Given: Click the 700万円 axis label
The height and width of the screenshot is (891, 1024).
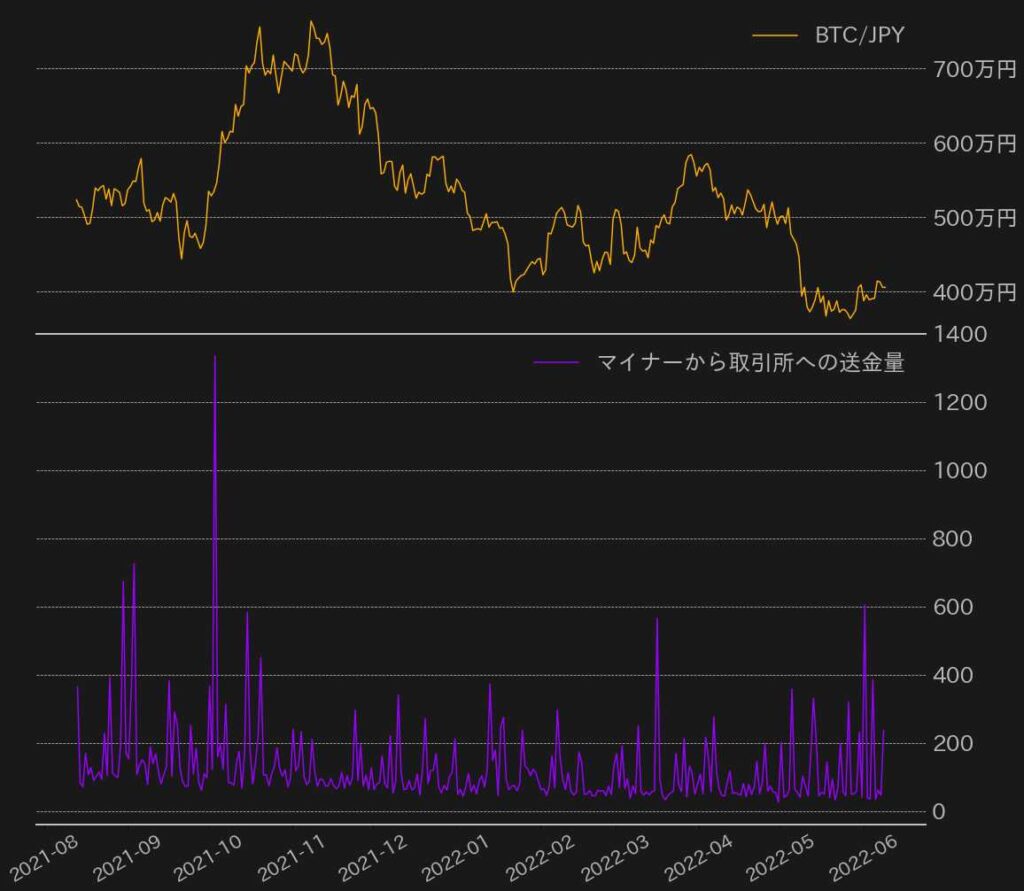Looking at the screenshot, I should point(974,69).
